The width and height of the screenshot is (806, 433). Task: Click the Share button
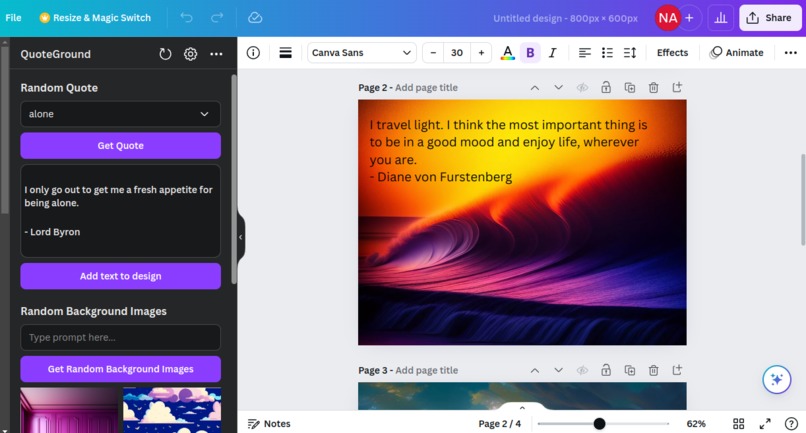(770, 18)
